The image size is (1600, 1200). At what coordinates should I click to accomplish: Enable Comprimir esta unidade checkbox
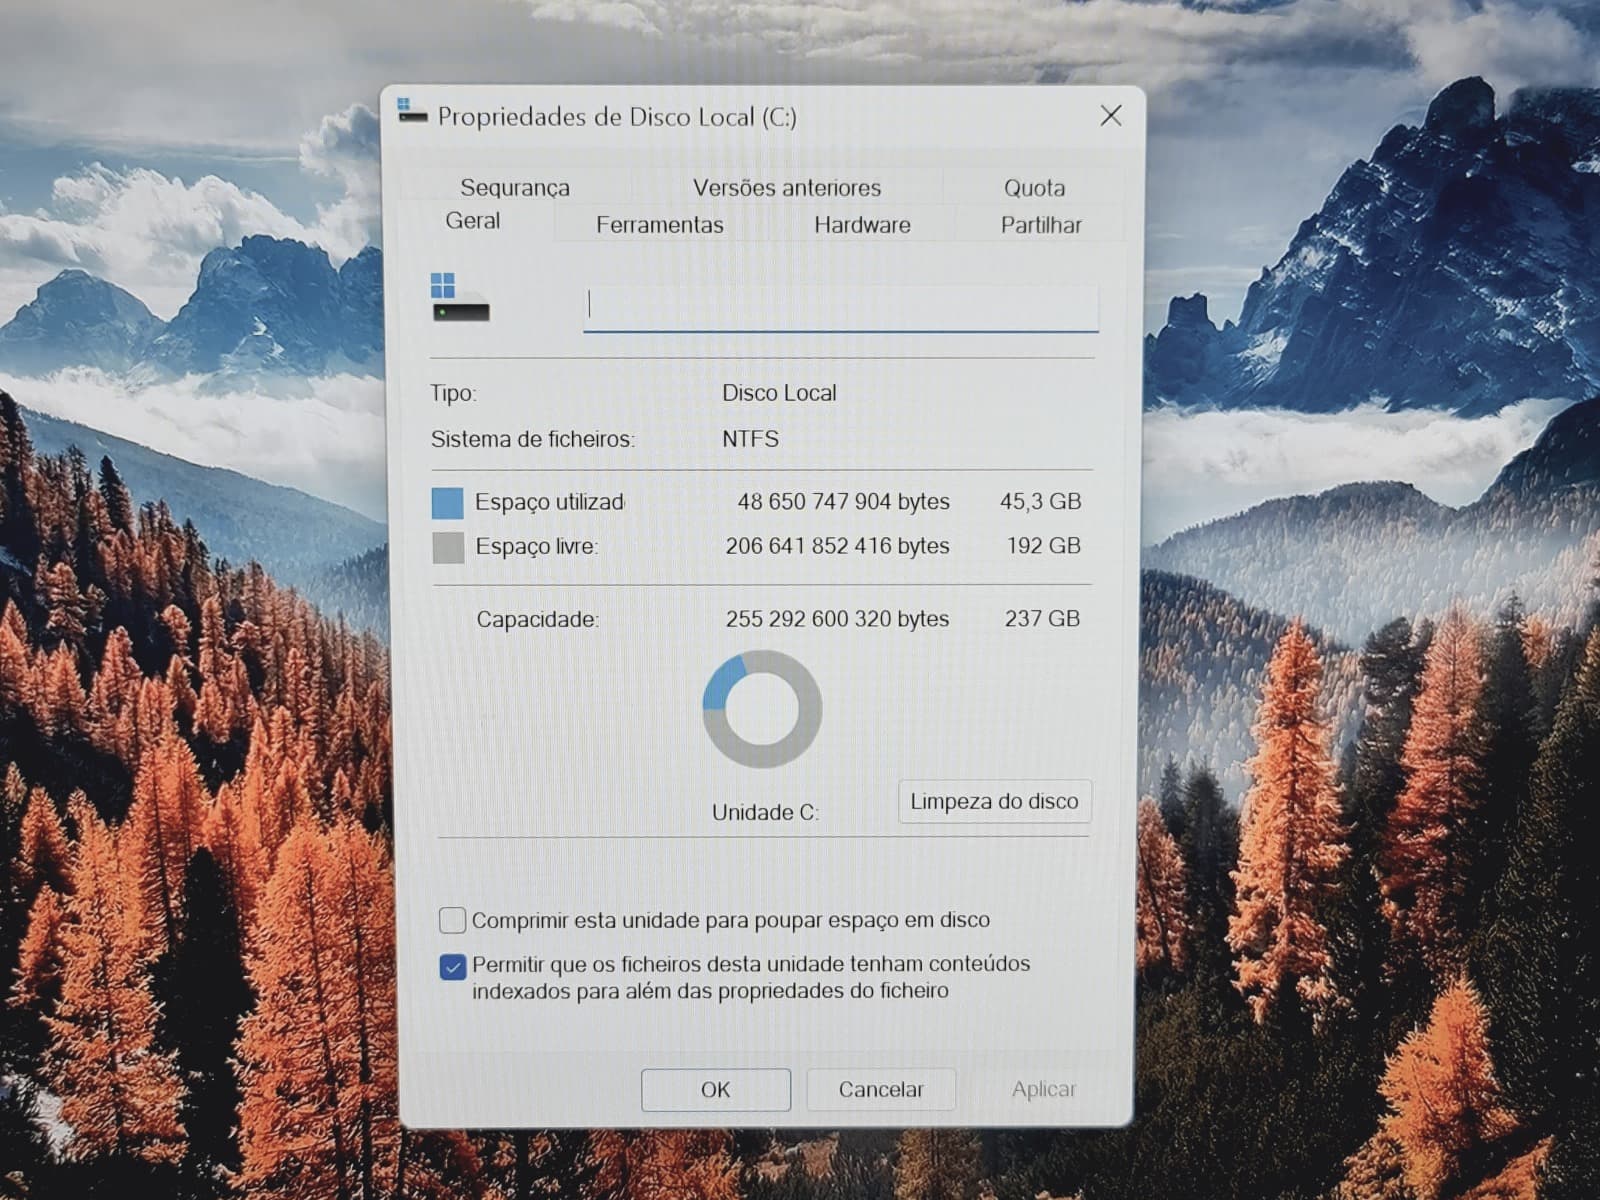pos(452,920)
